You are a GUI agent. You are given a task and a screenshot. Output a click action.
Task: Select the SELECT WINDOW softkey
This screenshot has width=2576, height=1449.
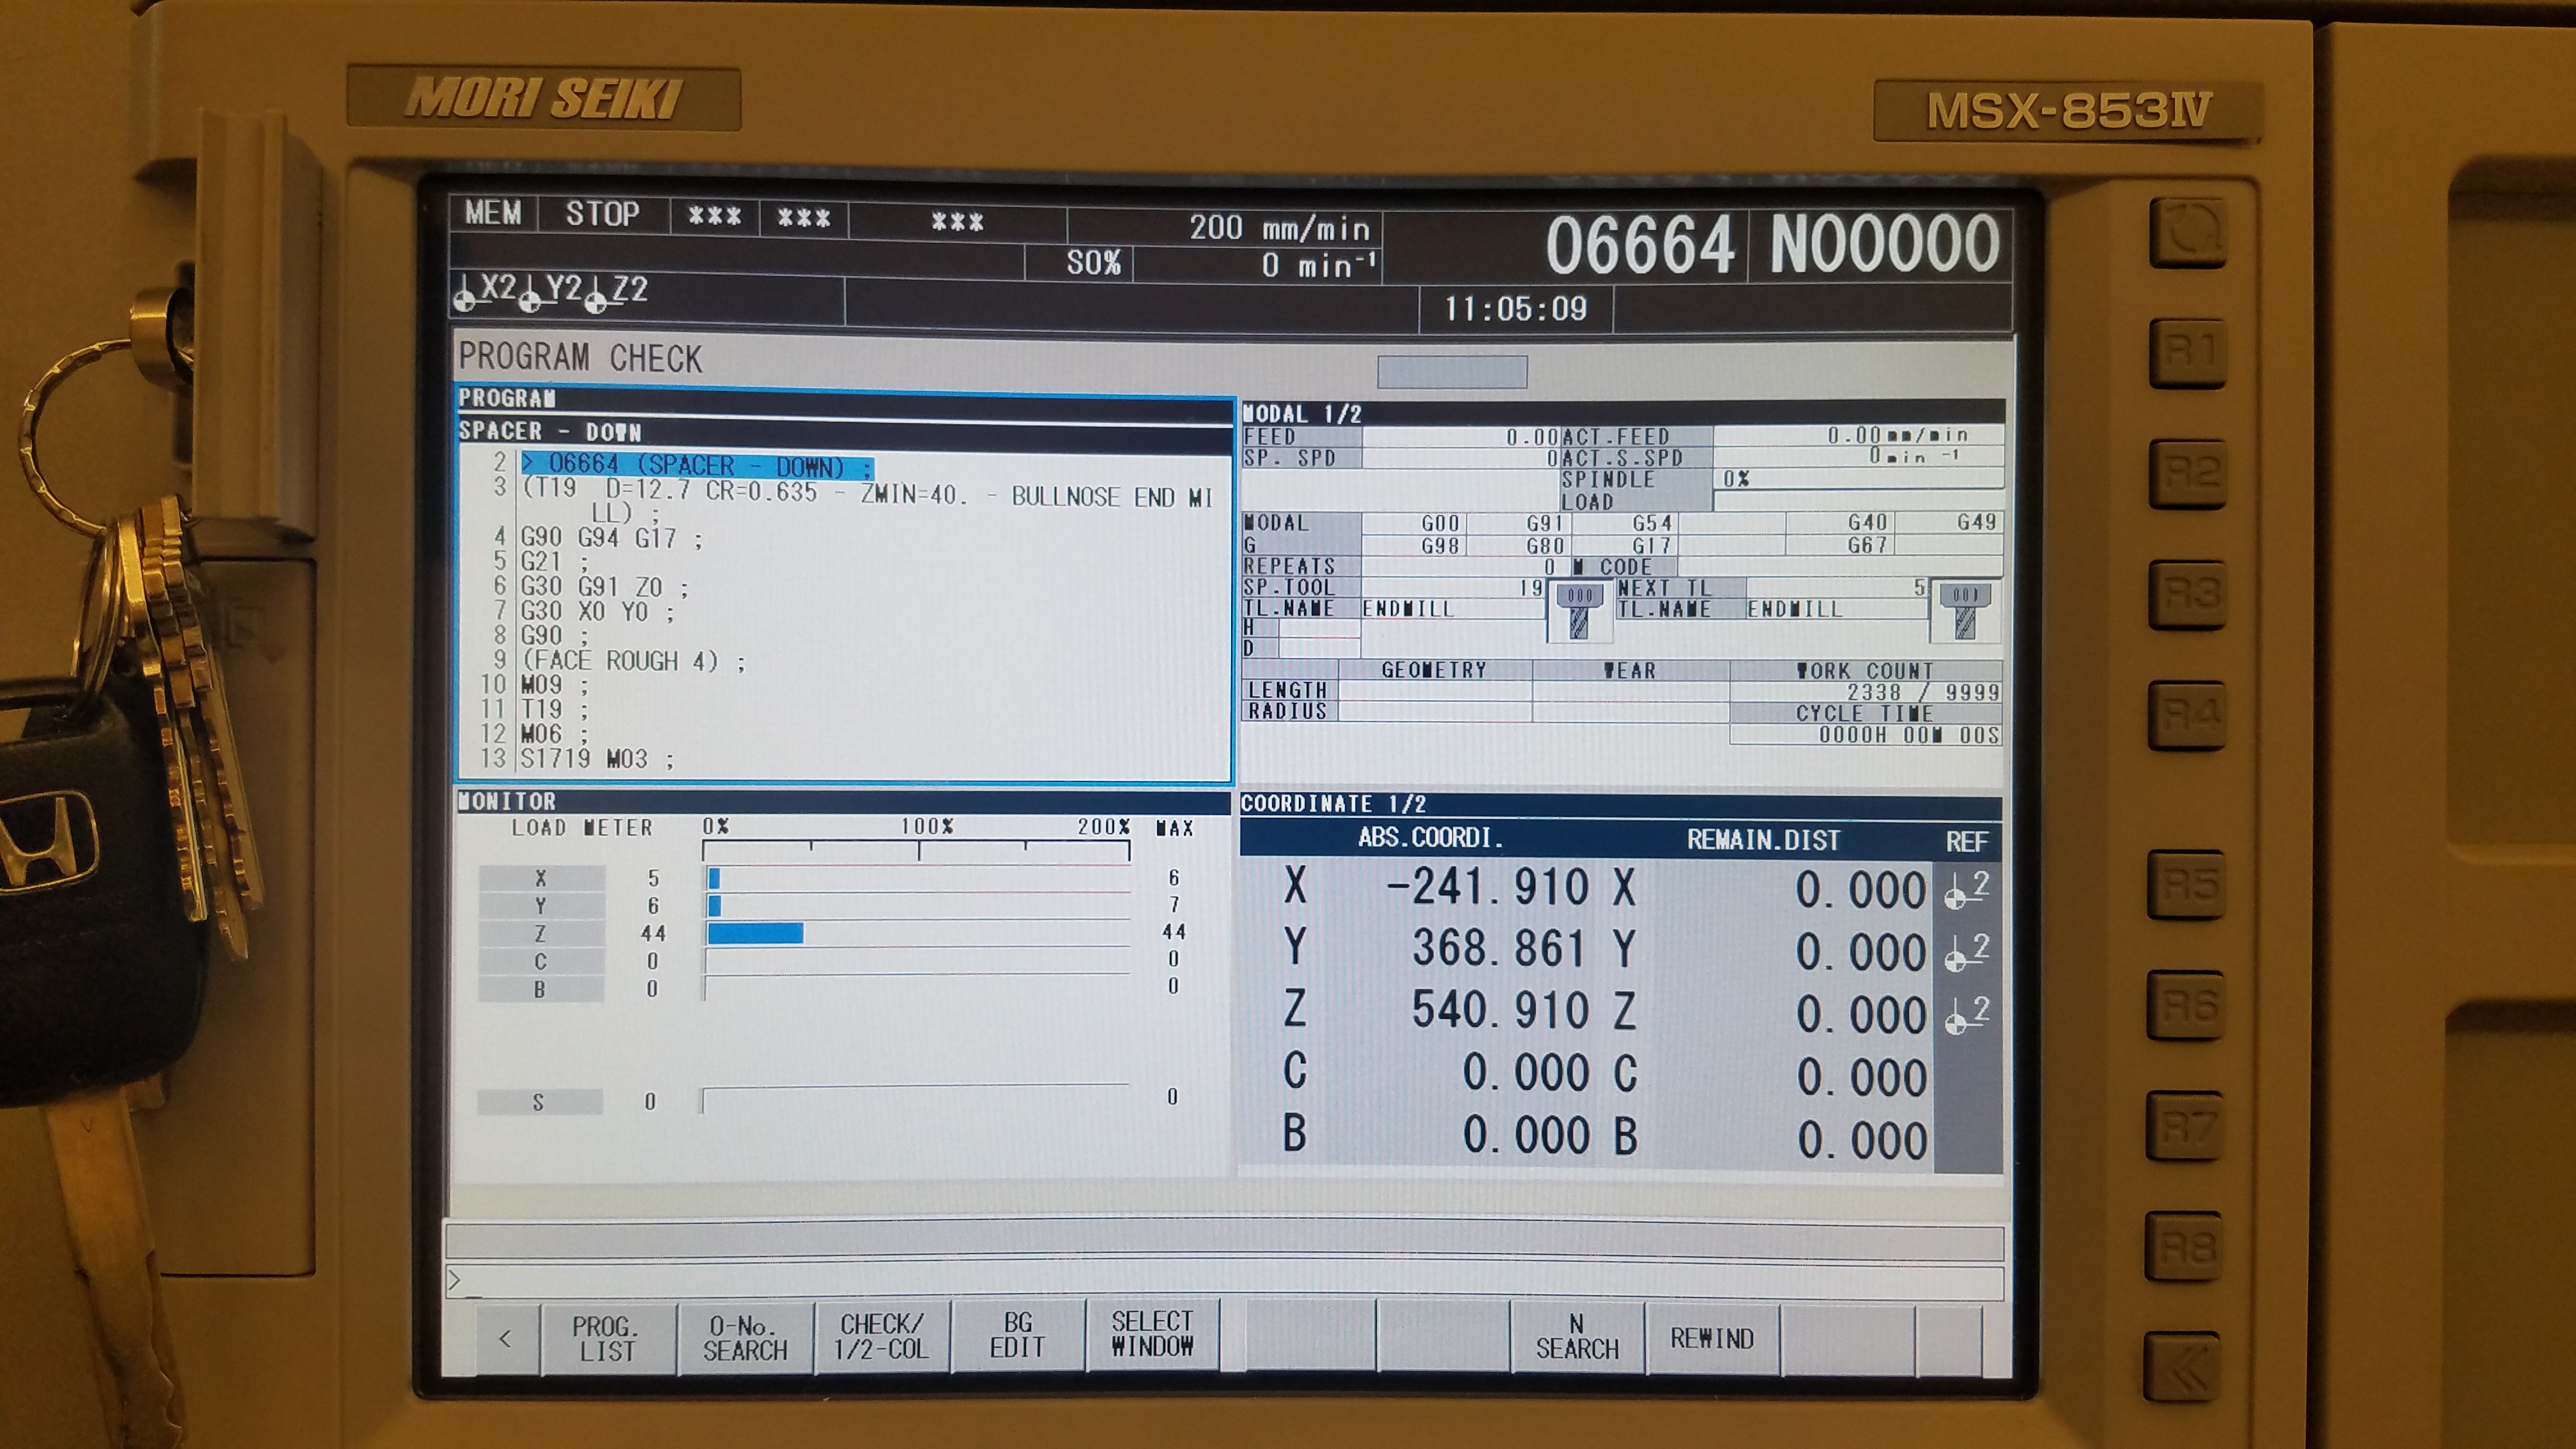tap(1152, 1334)
